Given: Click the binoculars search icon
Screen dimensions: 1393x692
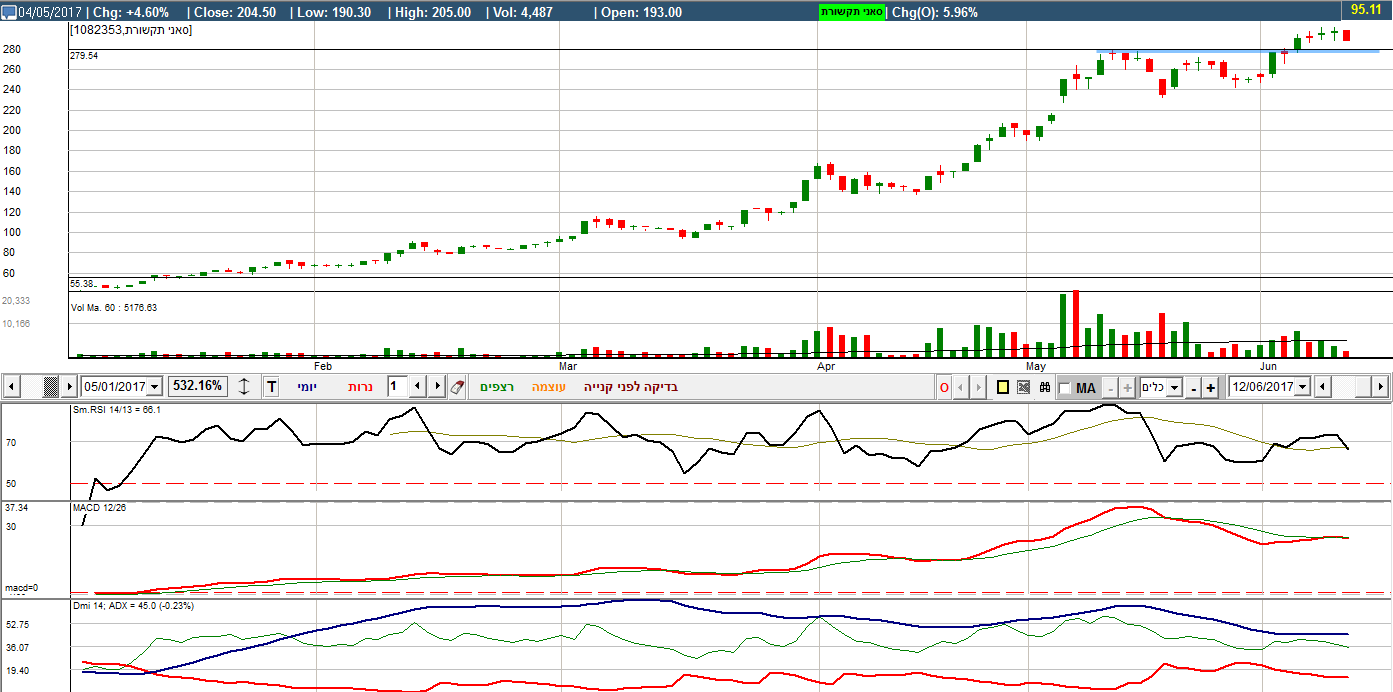Looking at the screenshot, I should coord(1045,387).
